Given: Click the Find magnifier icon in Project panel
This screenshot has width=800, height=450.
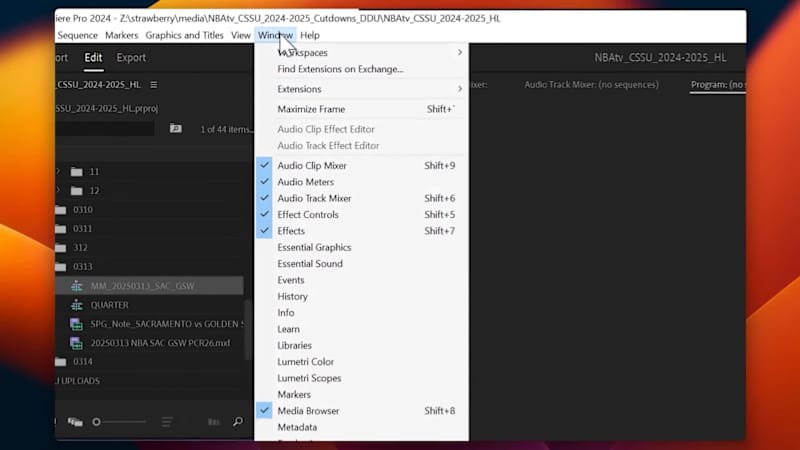Looking at the screenshot, I should [238, 421].
